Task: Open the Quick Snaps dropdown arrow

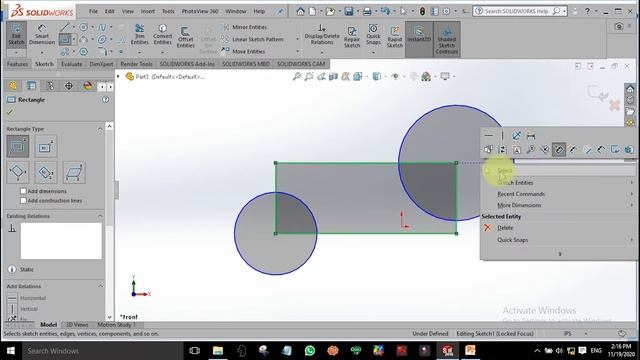Action: [373, 52]
